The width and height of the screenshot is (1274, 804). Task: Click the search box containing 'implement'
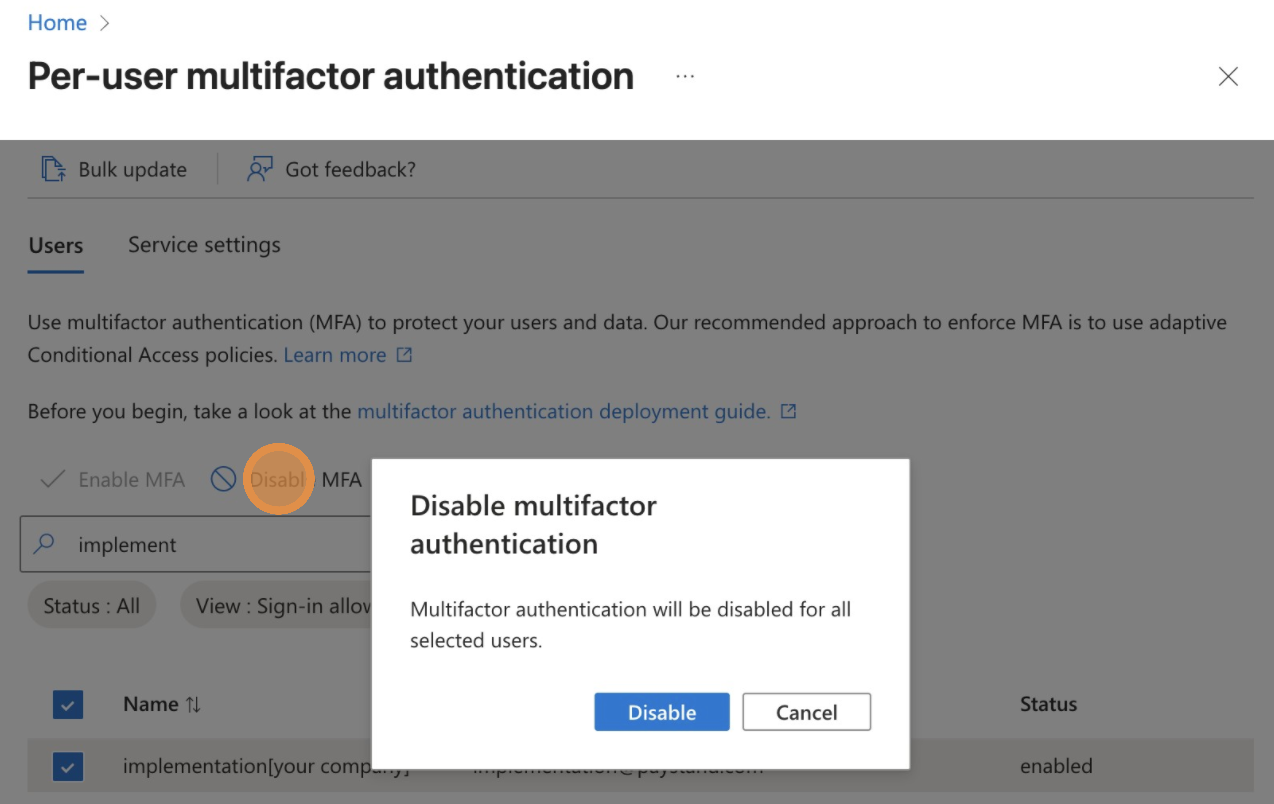[196, 545]
